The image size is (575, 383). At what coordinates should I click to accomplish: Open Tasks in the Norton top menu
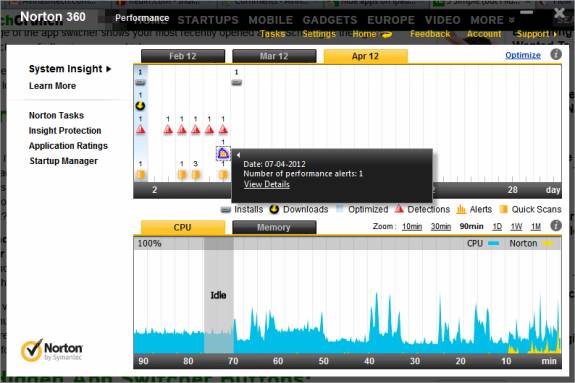pos(272,34)
